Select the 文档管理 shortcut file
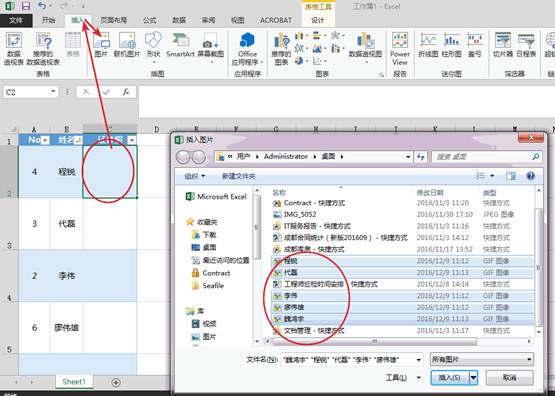Screen dimensions: 555x396 [402, 331]
